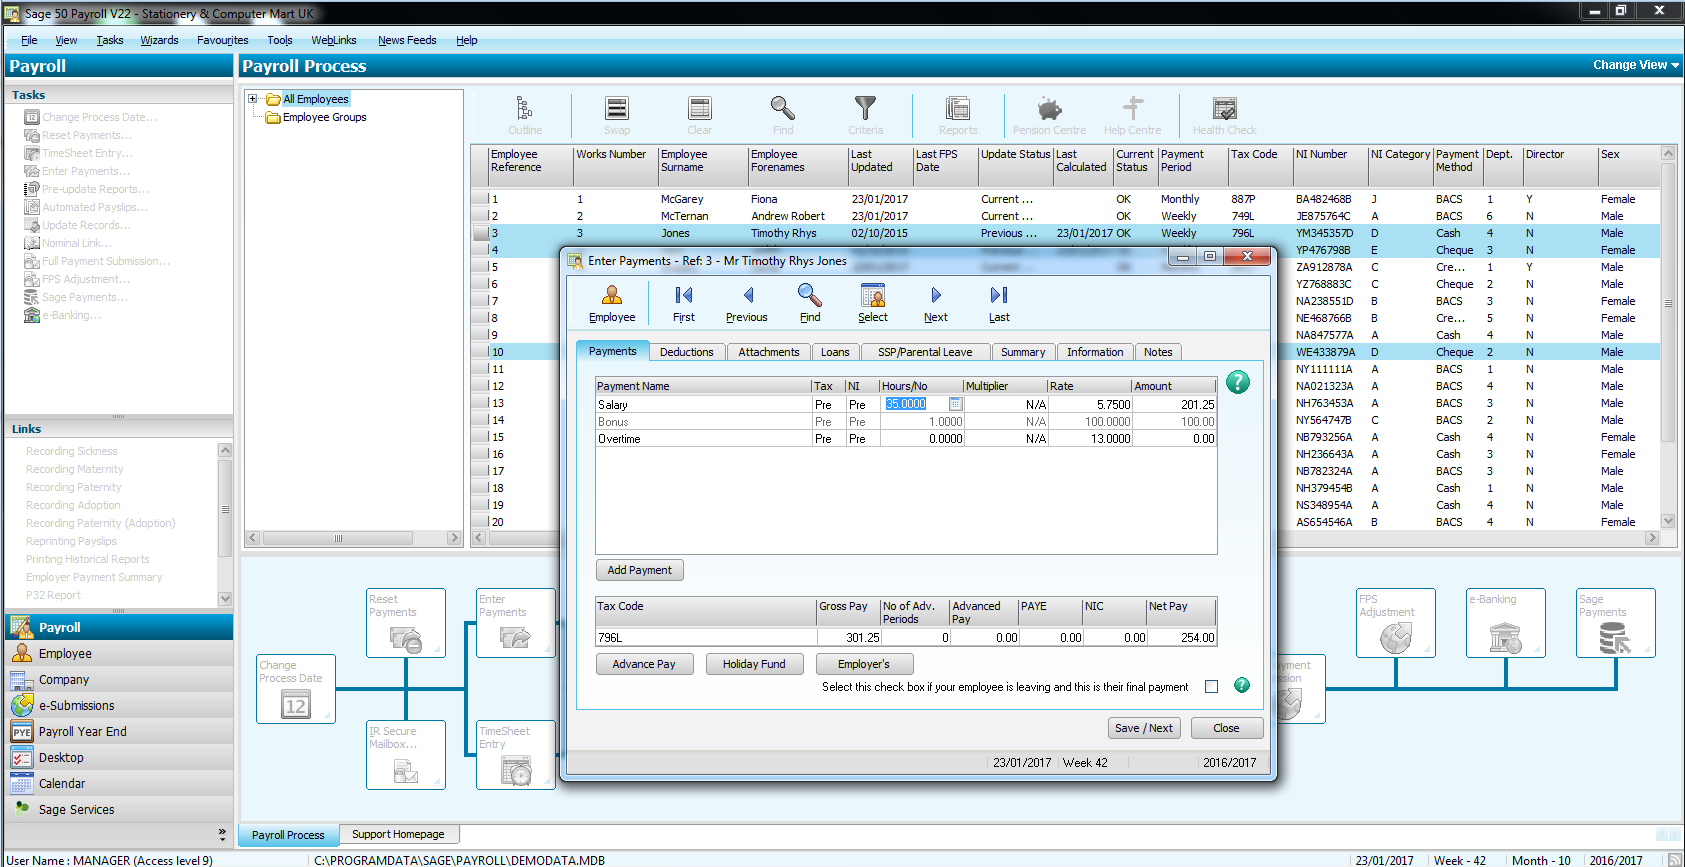Viewport: 1685px width, 867px height.
Task: Go to Next employee record
Action: point(935,303)
